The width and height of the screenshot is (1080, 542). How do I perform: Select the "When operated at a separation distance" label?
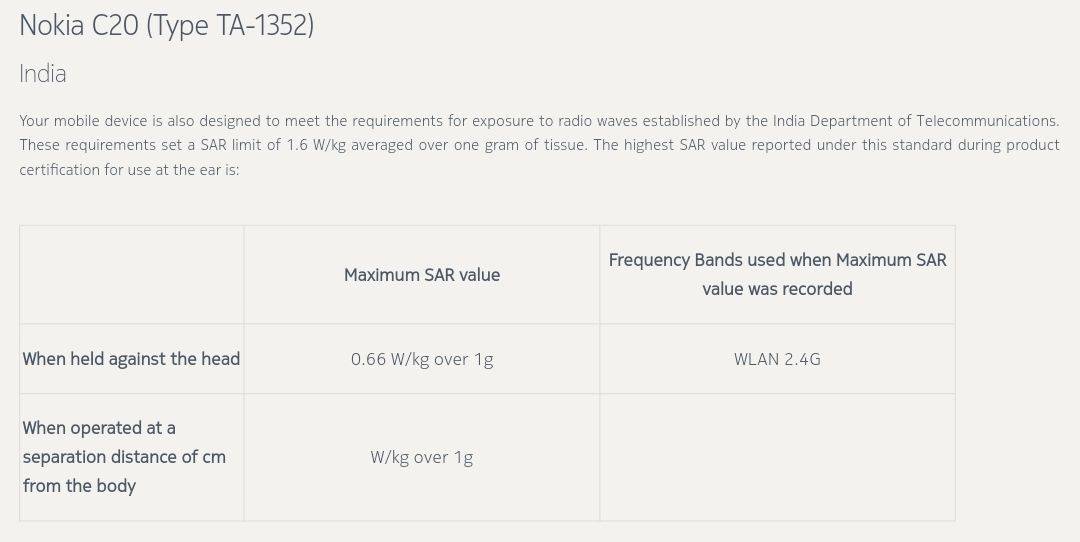coord(123,457)
